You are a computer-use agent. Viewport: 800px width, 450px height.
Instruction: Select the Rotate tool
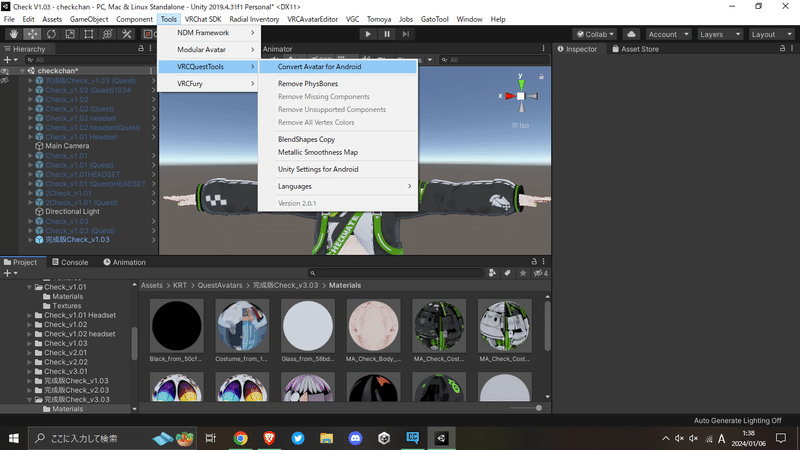(51, 34)
